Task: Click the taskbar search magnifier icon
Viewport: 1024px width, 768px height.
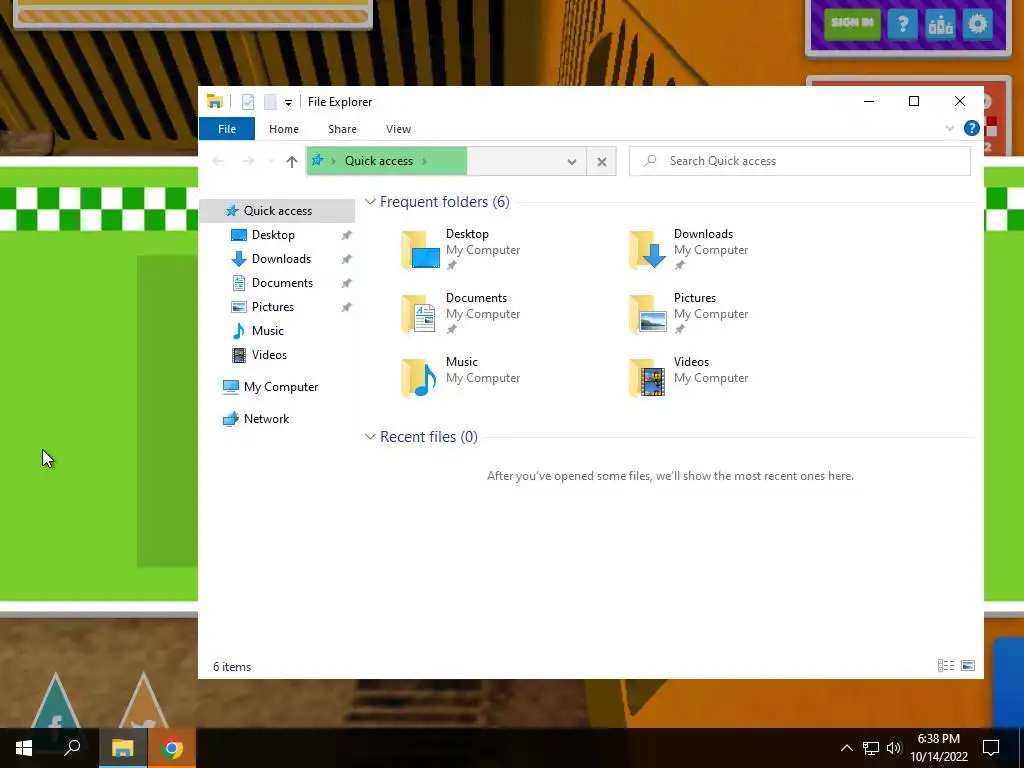Action: point(72,748)
